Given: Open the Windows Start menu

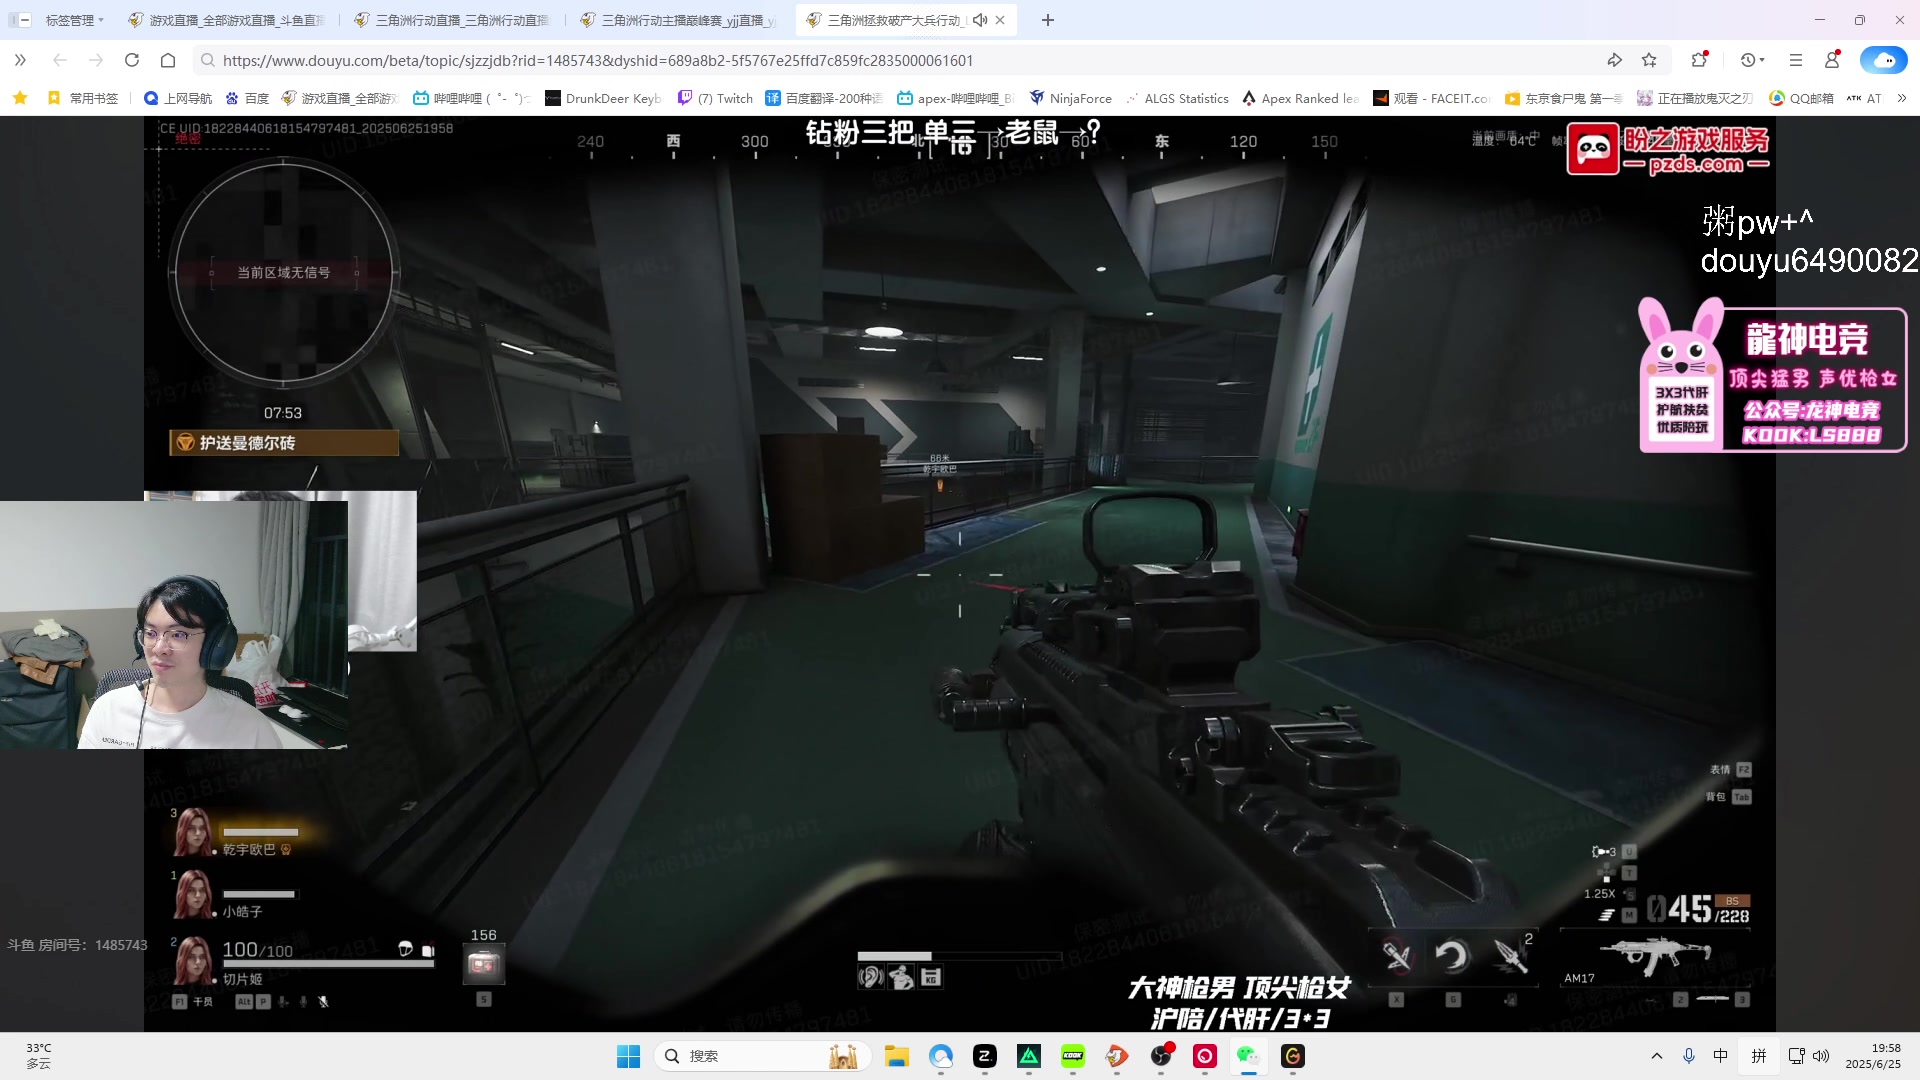Looking at the screenshot, I should click(628, 1056).
